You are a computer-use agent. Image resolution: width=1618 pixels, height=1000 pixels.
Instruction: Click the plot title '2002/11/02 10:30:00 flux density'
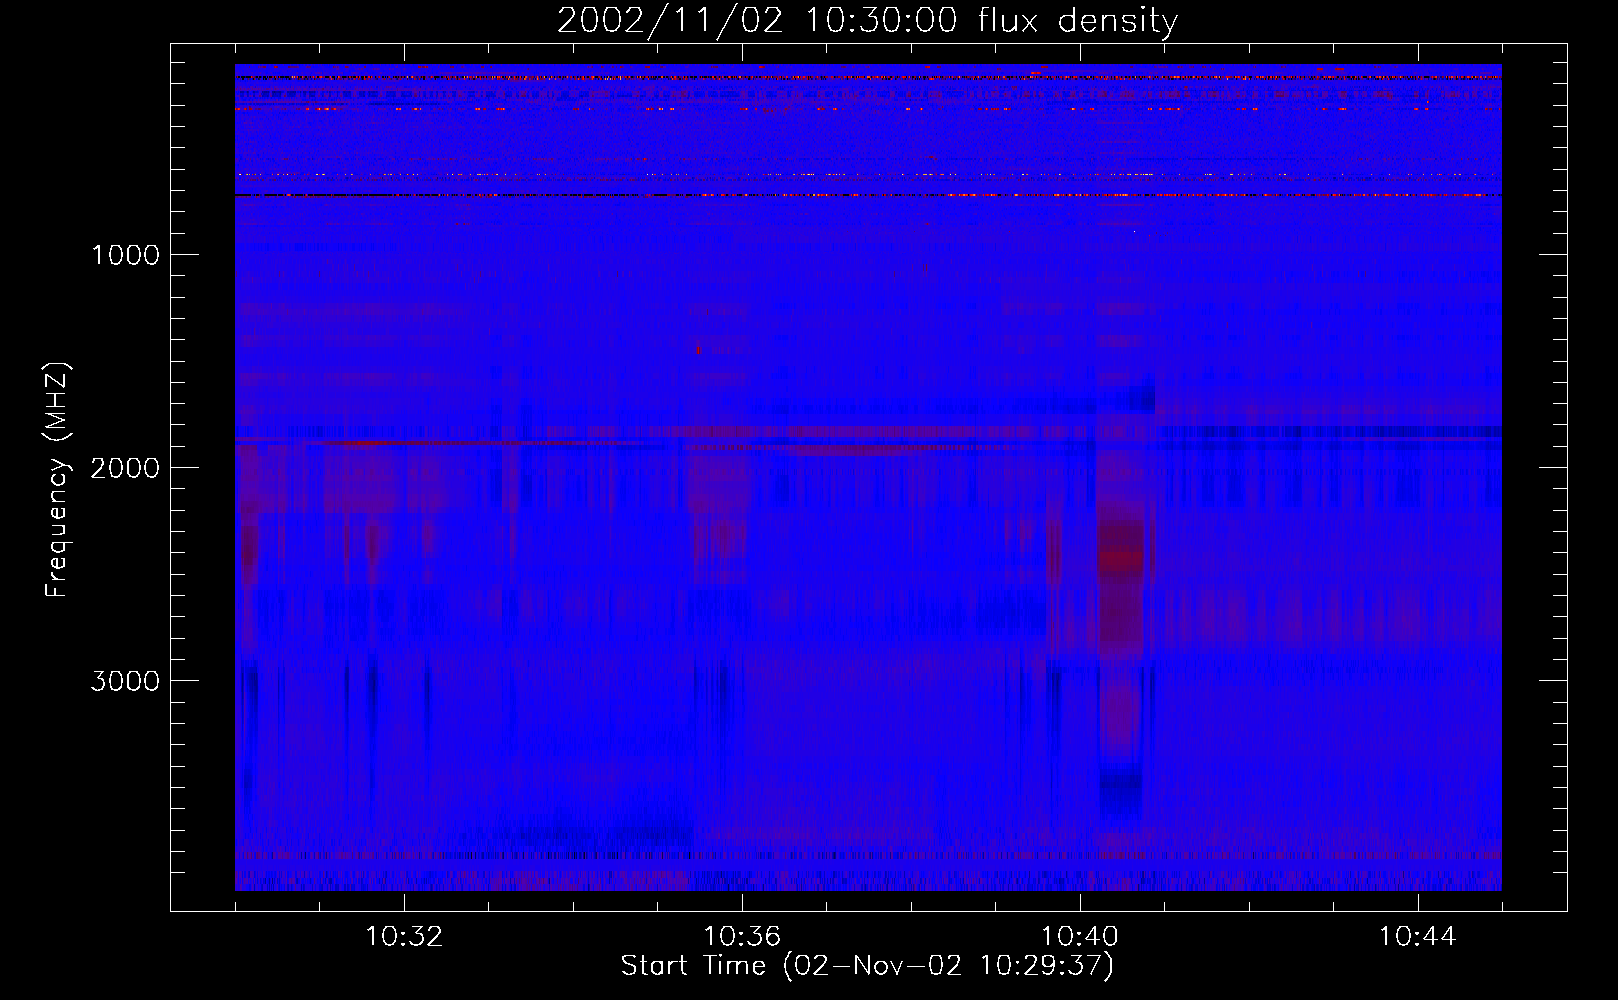867,20
